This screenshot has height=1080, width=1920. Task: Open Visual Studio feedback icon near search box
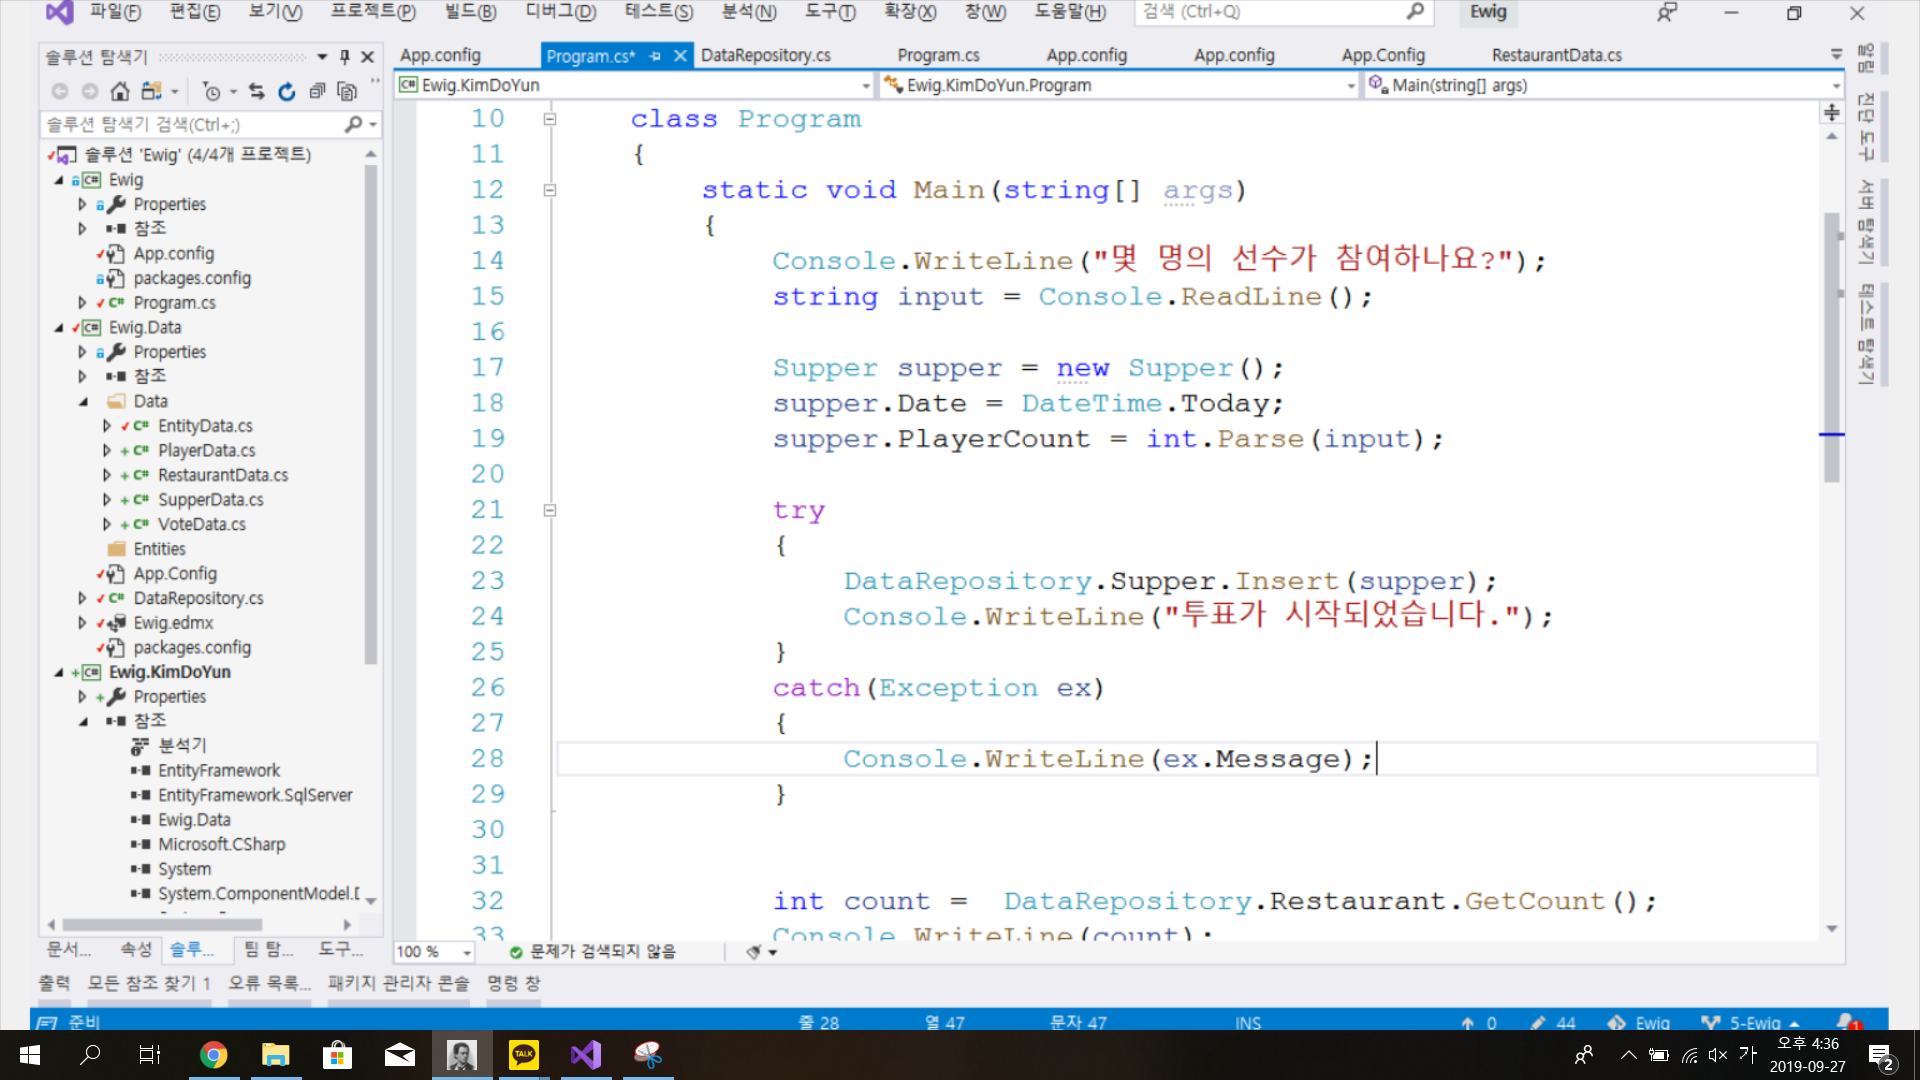1667,13
